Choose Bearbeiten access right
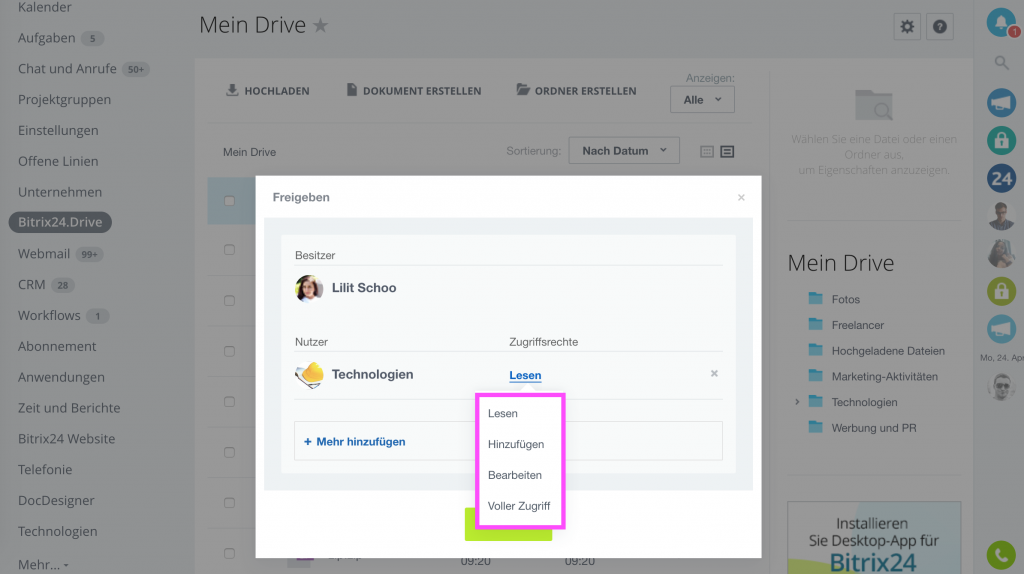Screen dimensions: 1024x574 [x=515, y=475]
